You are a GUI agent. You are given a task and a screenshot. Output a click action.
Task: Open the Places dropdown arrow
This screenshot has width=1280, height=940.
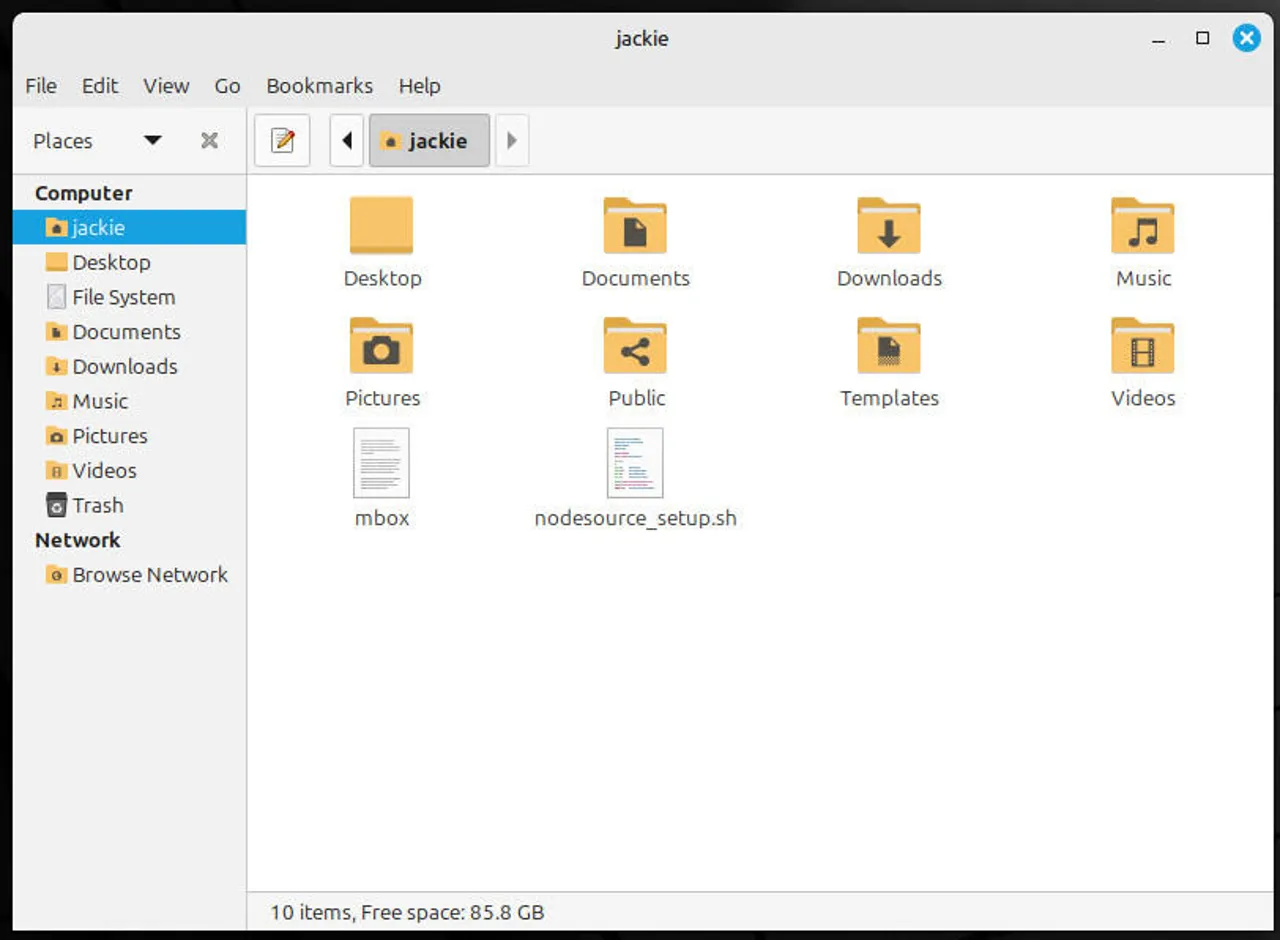pos(152,141)
